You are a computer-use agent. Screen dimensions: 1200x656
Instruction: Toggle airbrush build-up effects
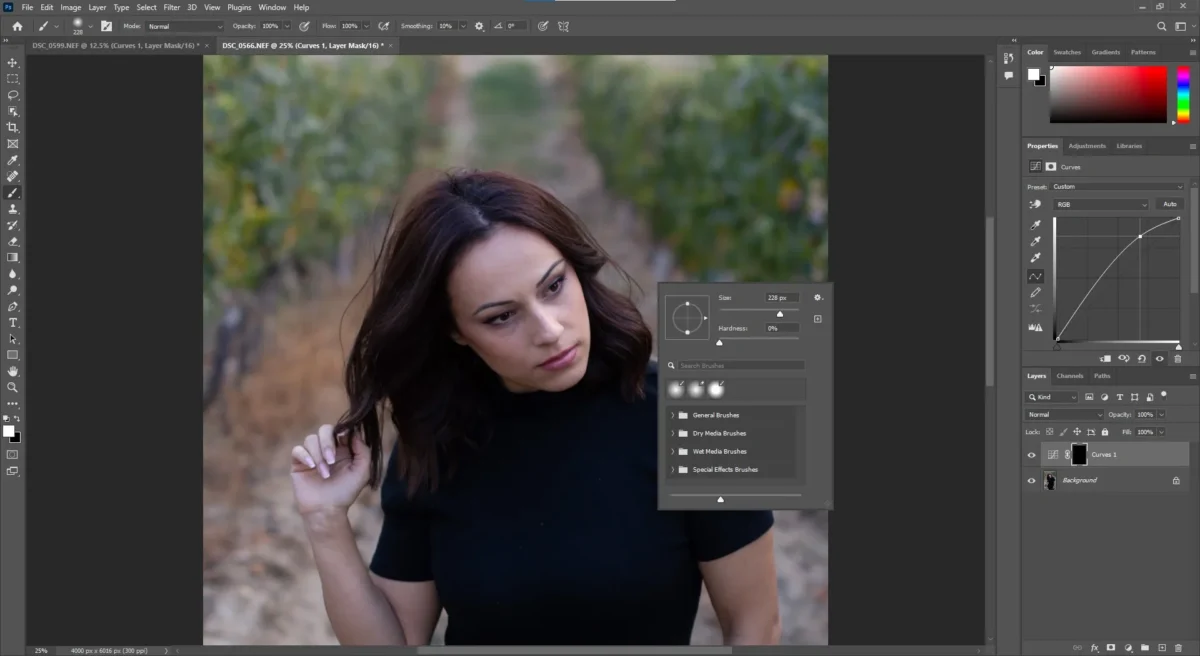[x=385, y=26]
